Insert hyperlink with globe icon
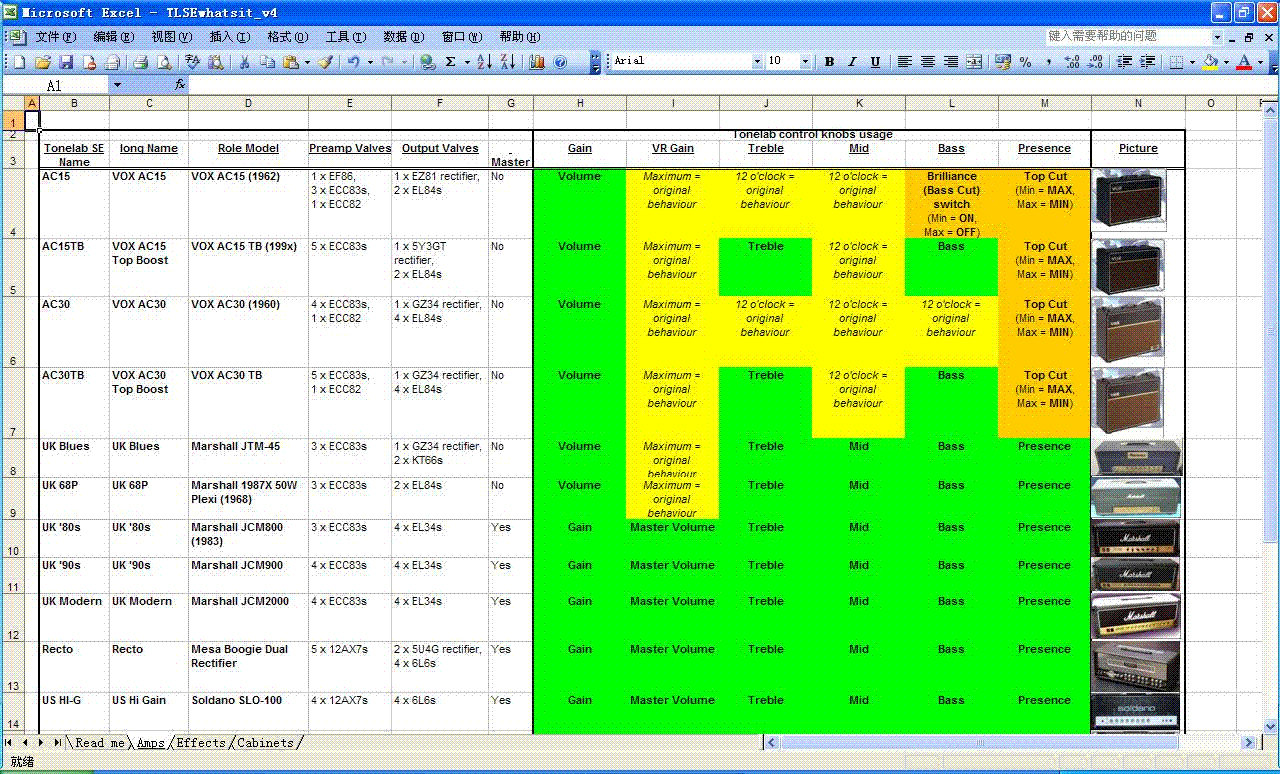 [428, 62]
